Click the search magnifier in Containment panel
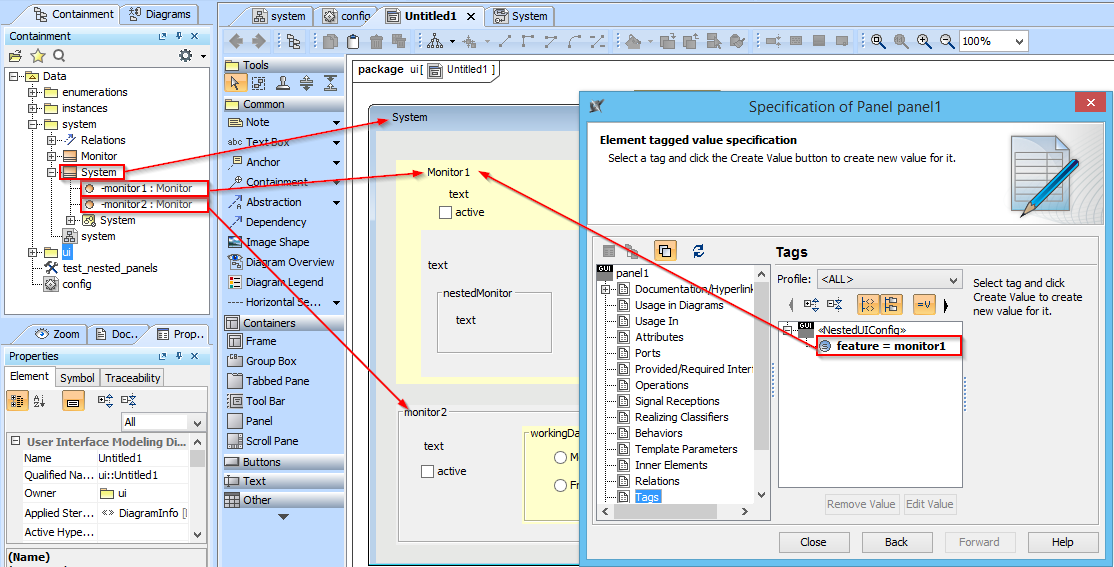1114x567 pixels. 59,56
